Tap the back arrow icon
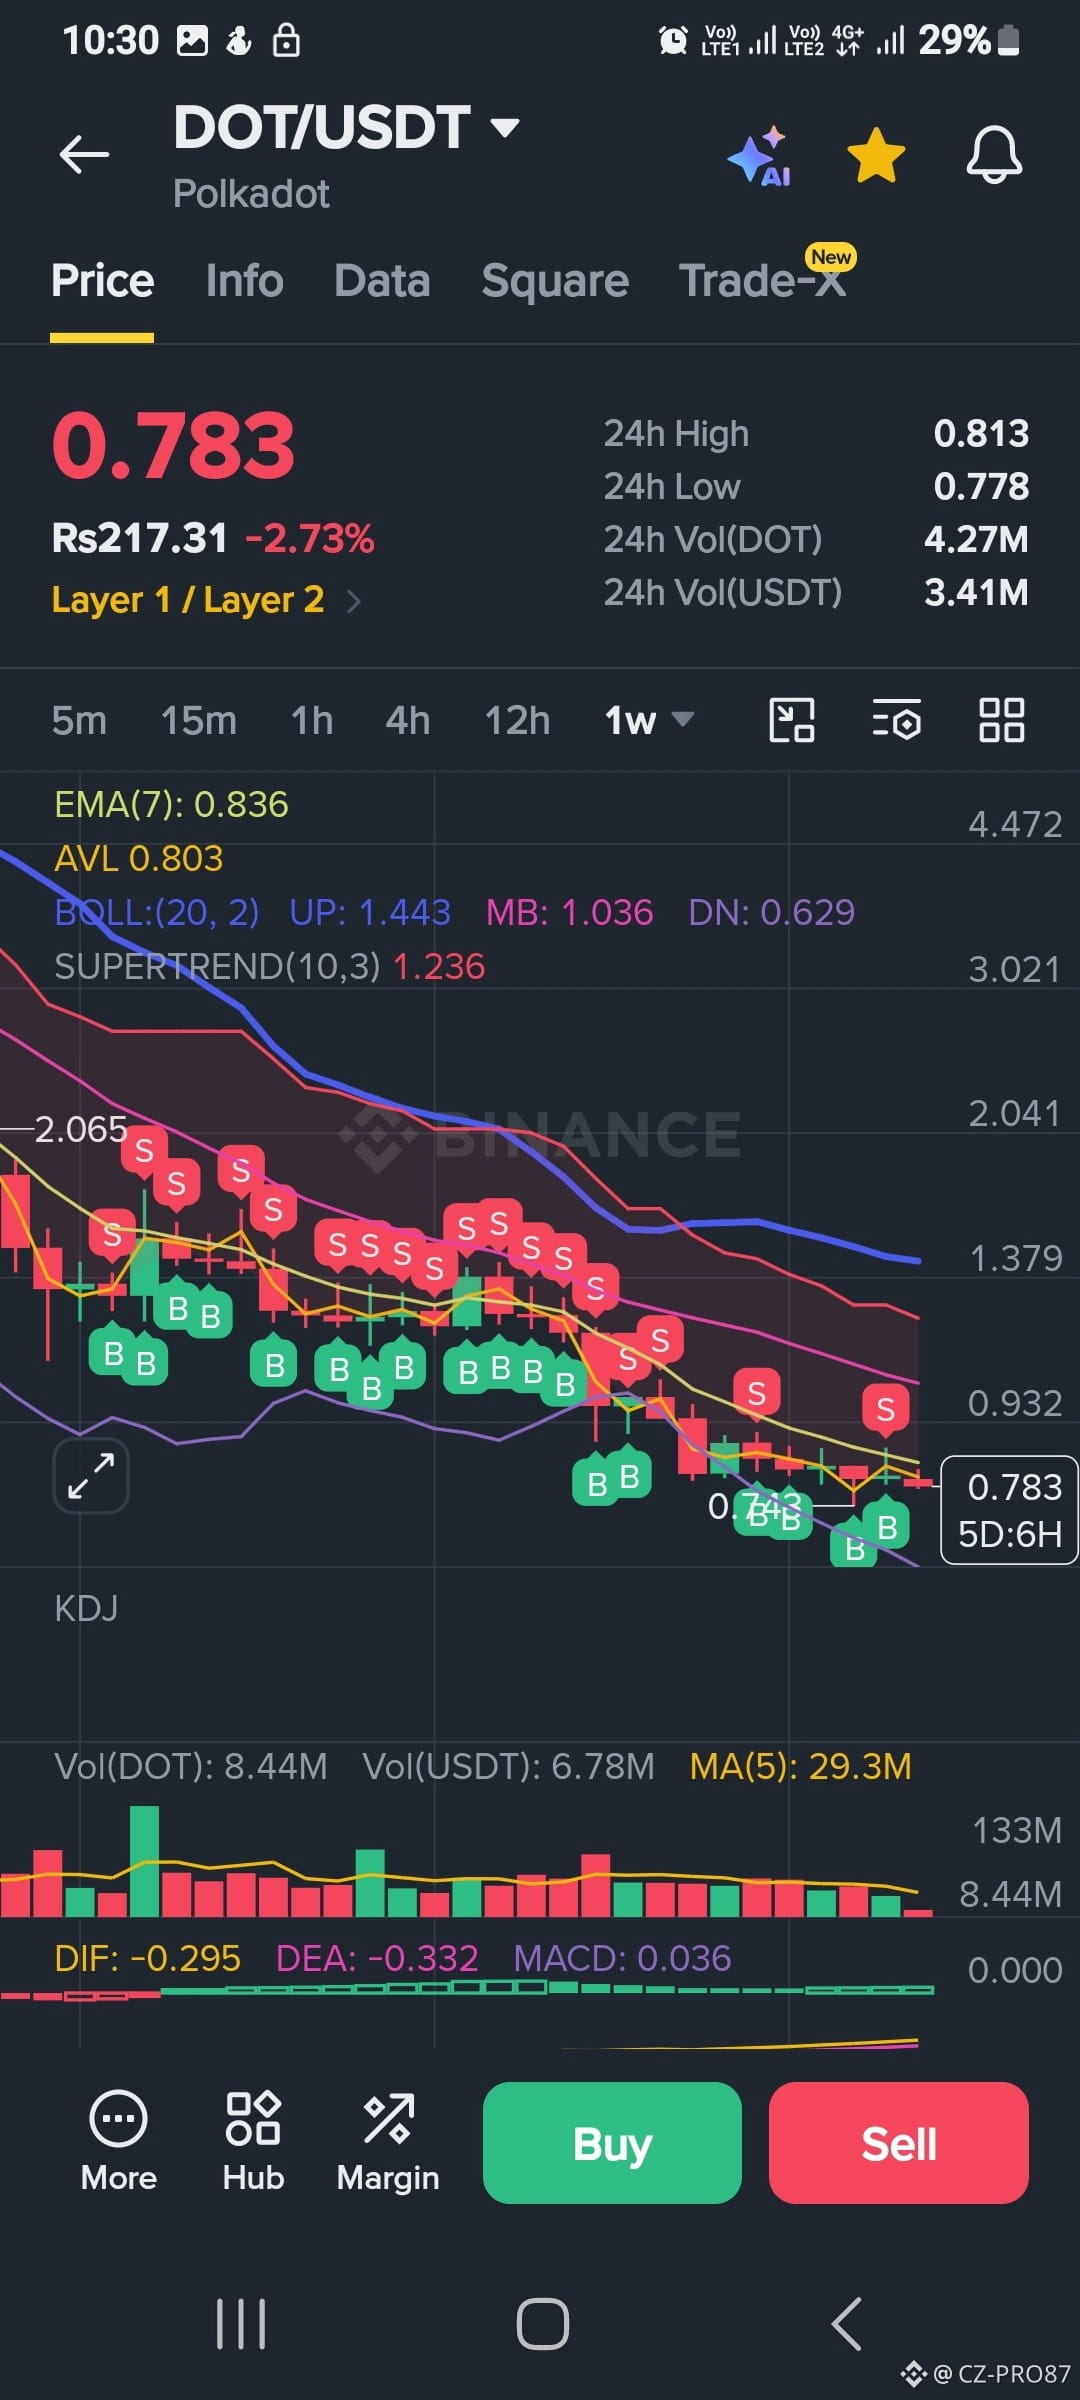Screen dimensions: 1080x2400 point(84,155)
